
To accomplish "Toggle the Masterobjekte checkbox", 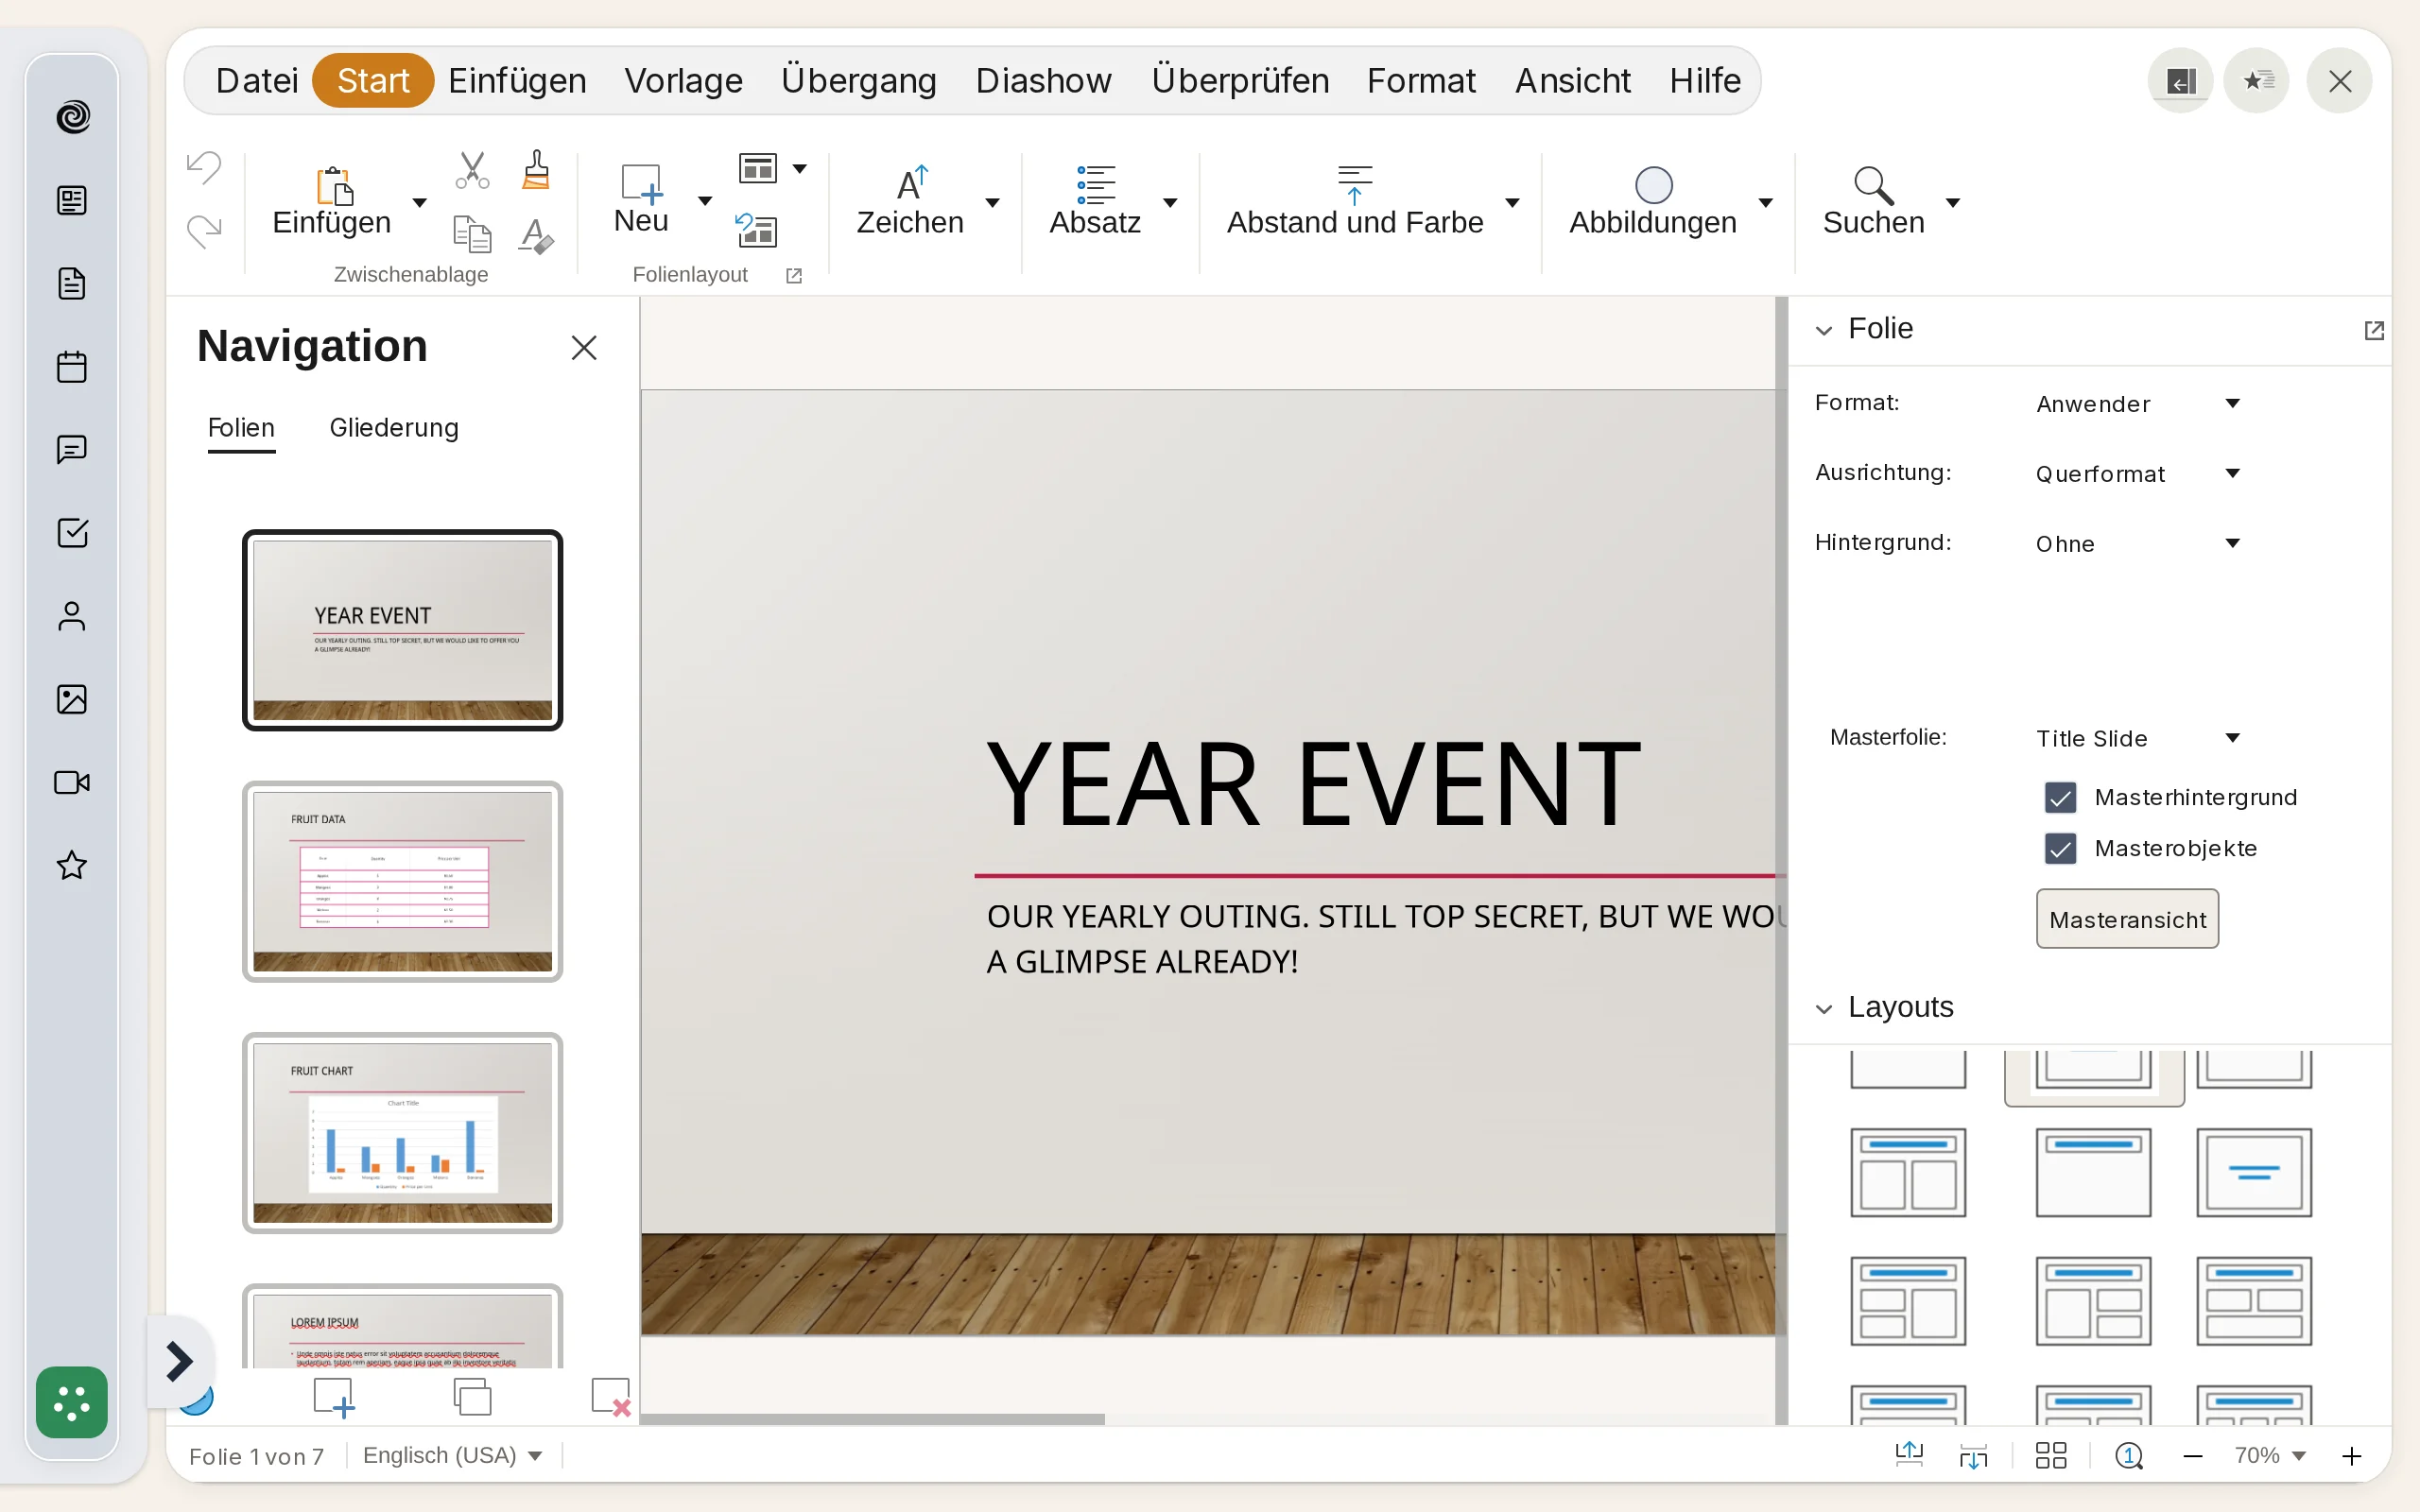I will 2060,849.
